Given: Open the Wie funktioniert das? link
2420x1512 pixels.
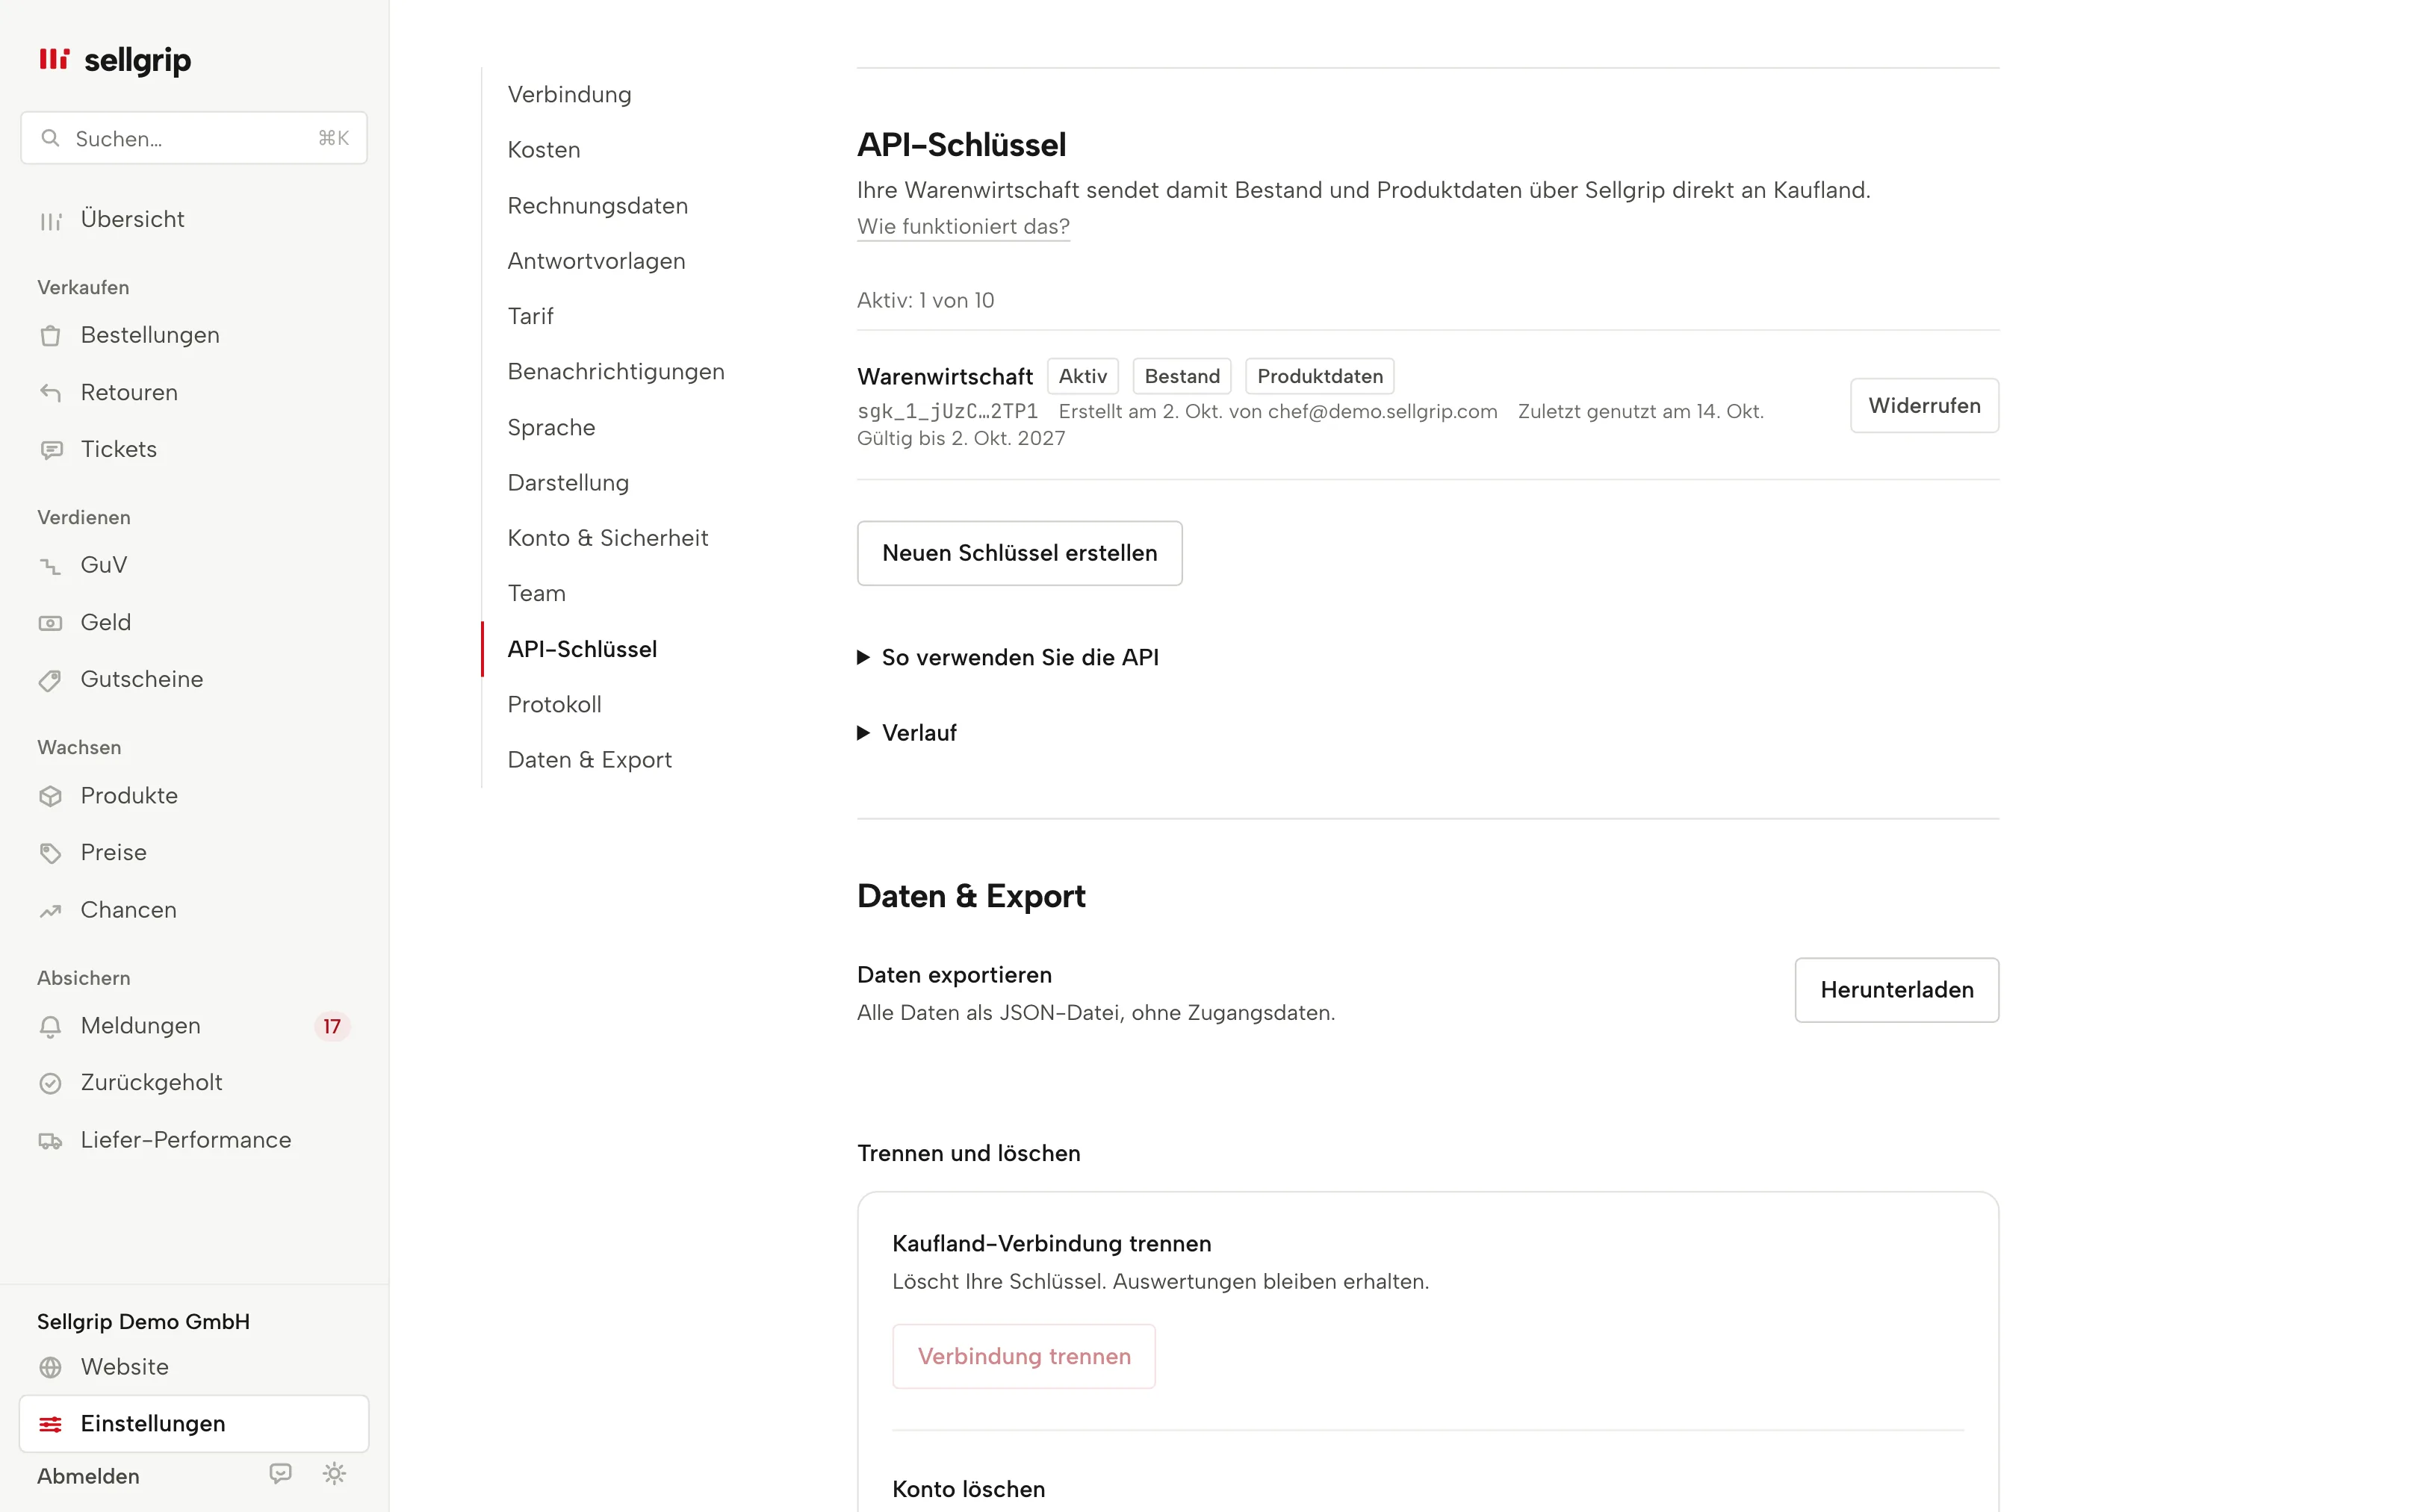Looking at the screenshot, I should [963, 227].
